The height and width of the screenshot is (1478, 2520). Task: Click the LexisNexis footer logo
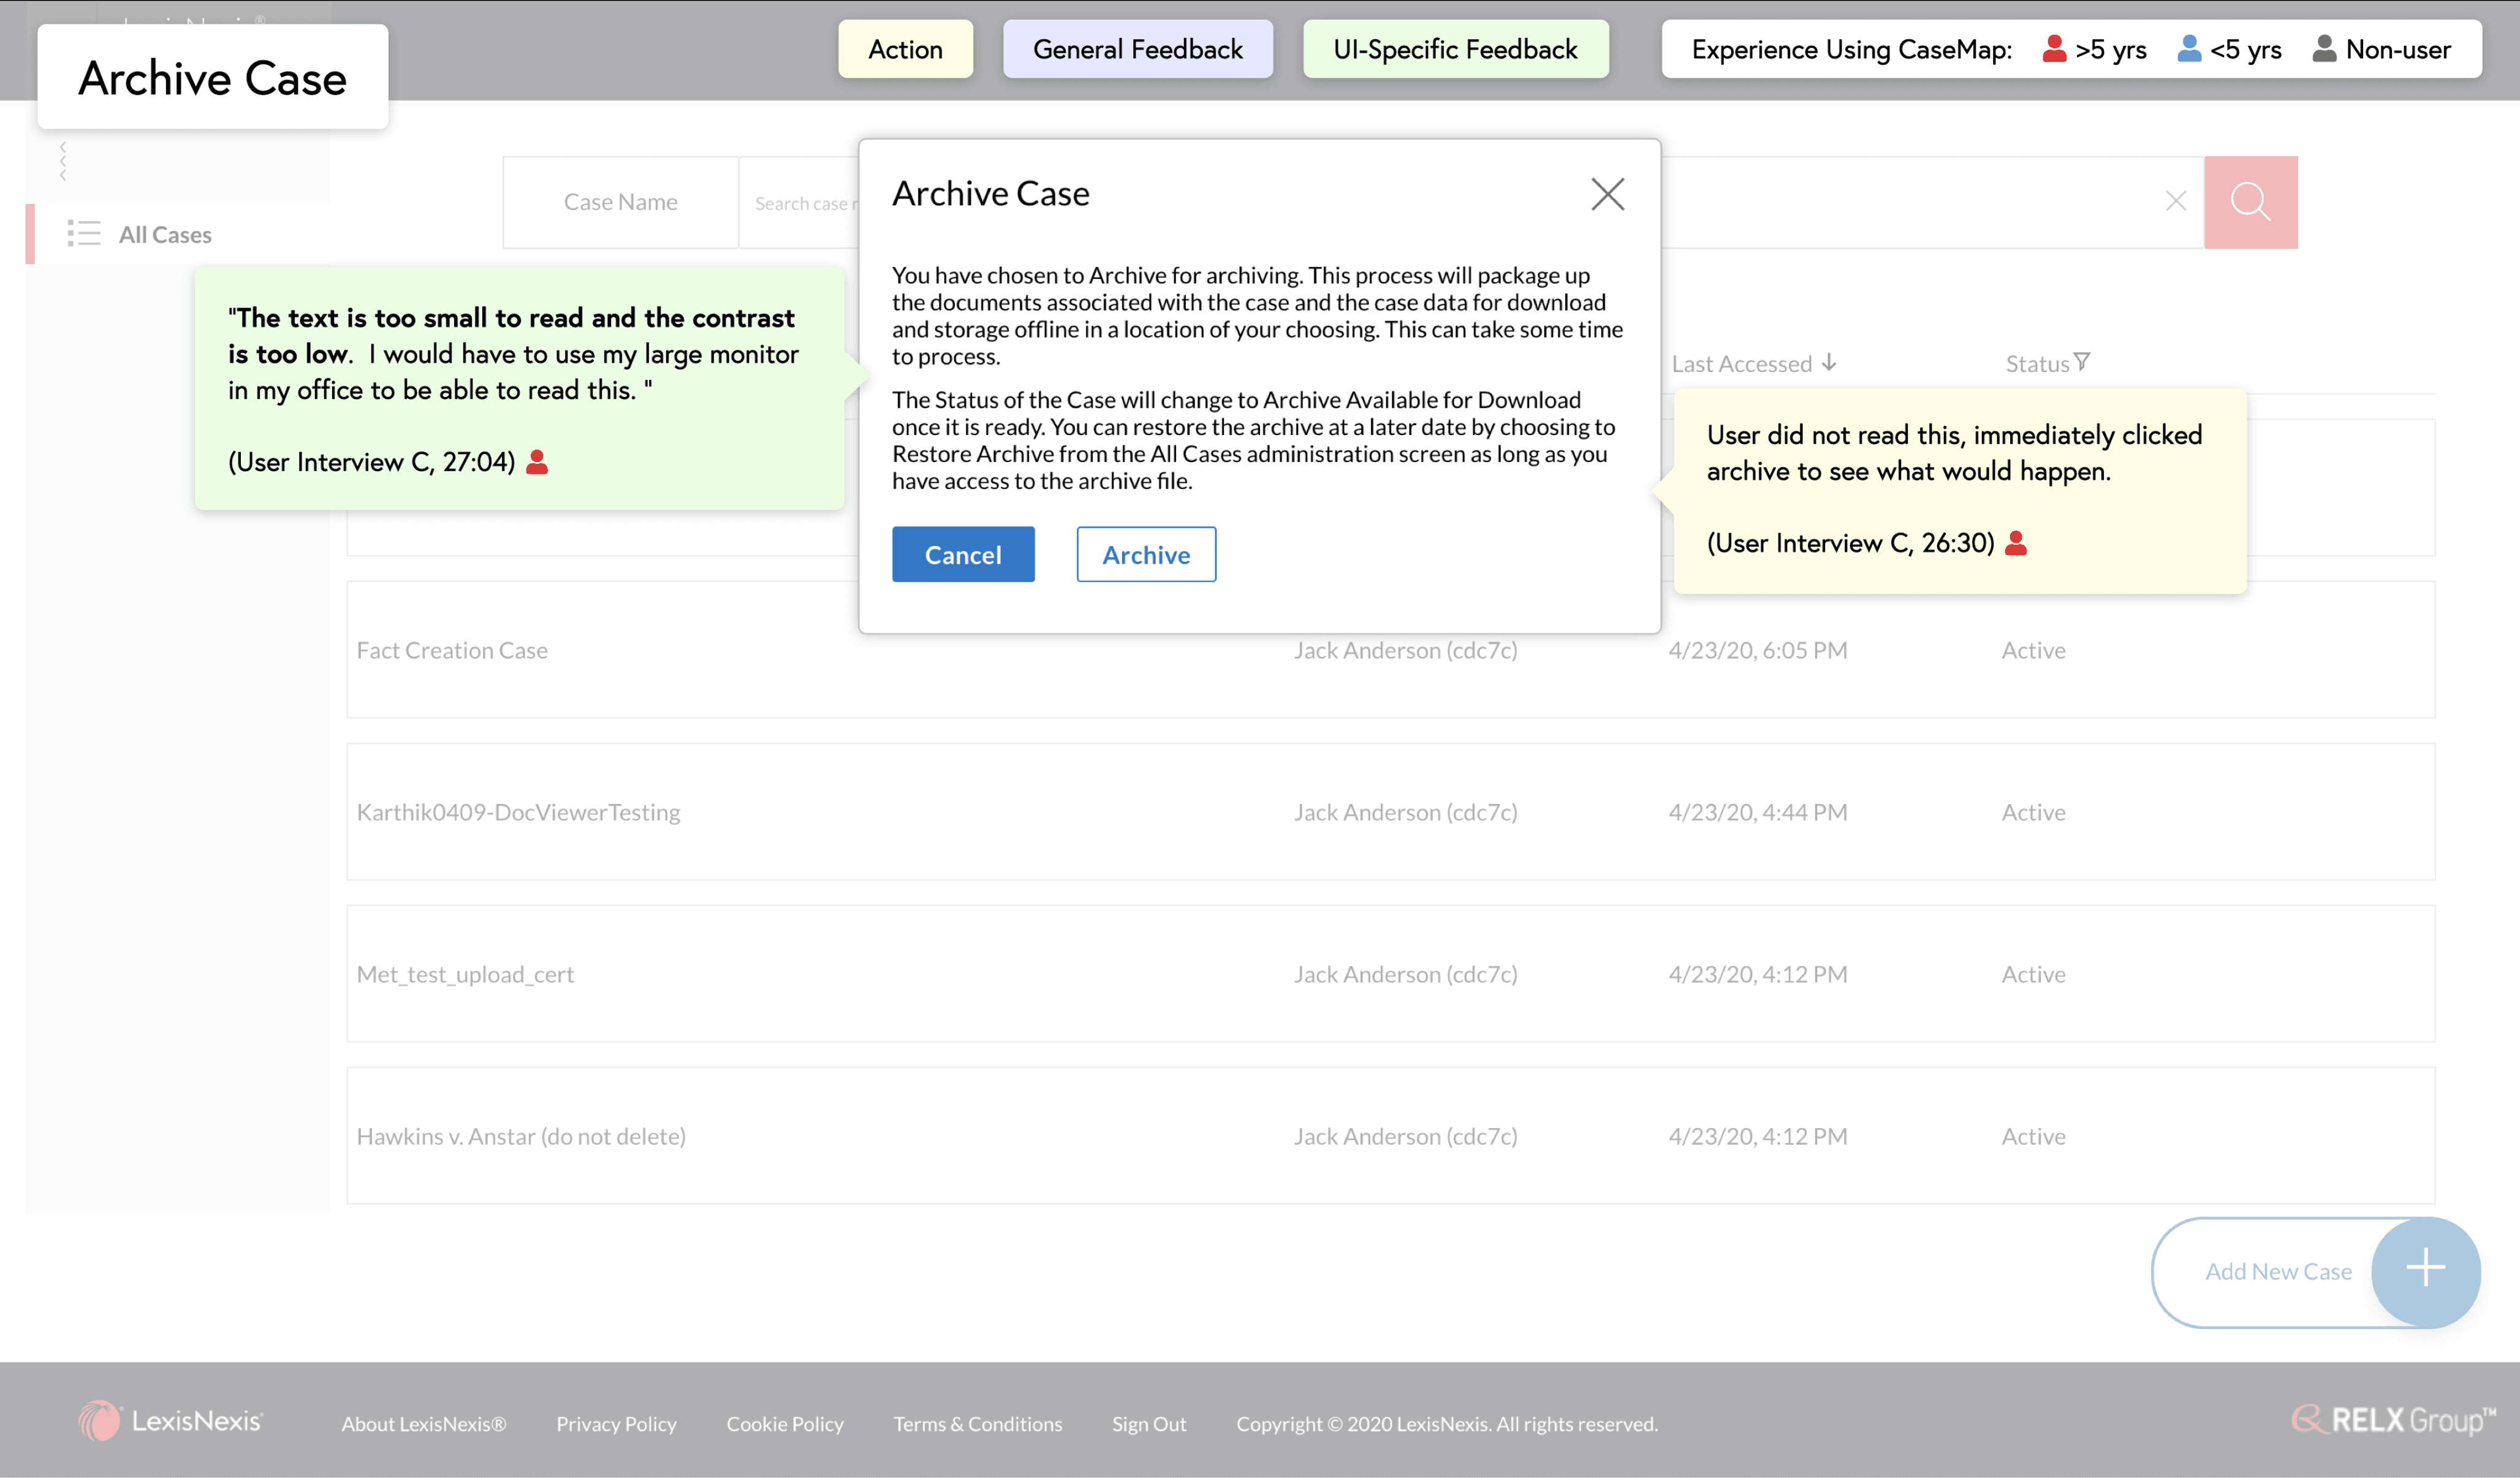click(170, 1421)
